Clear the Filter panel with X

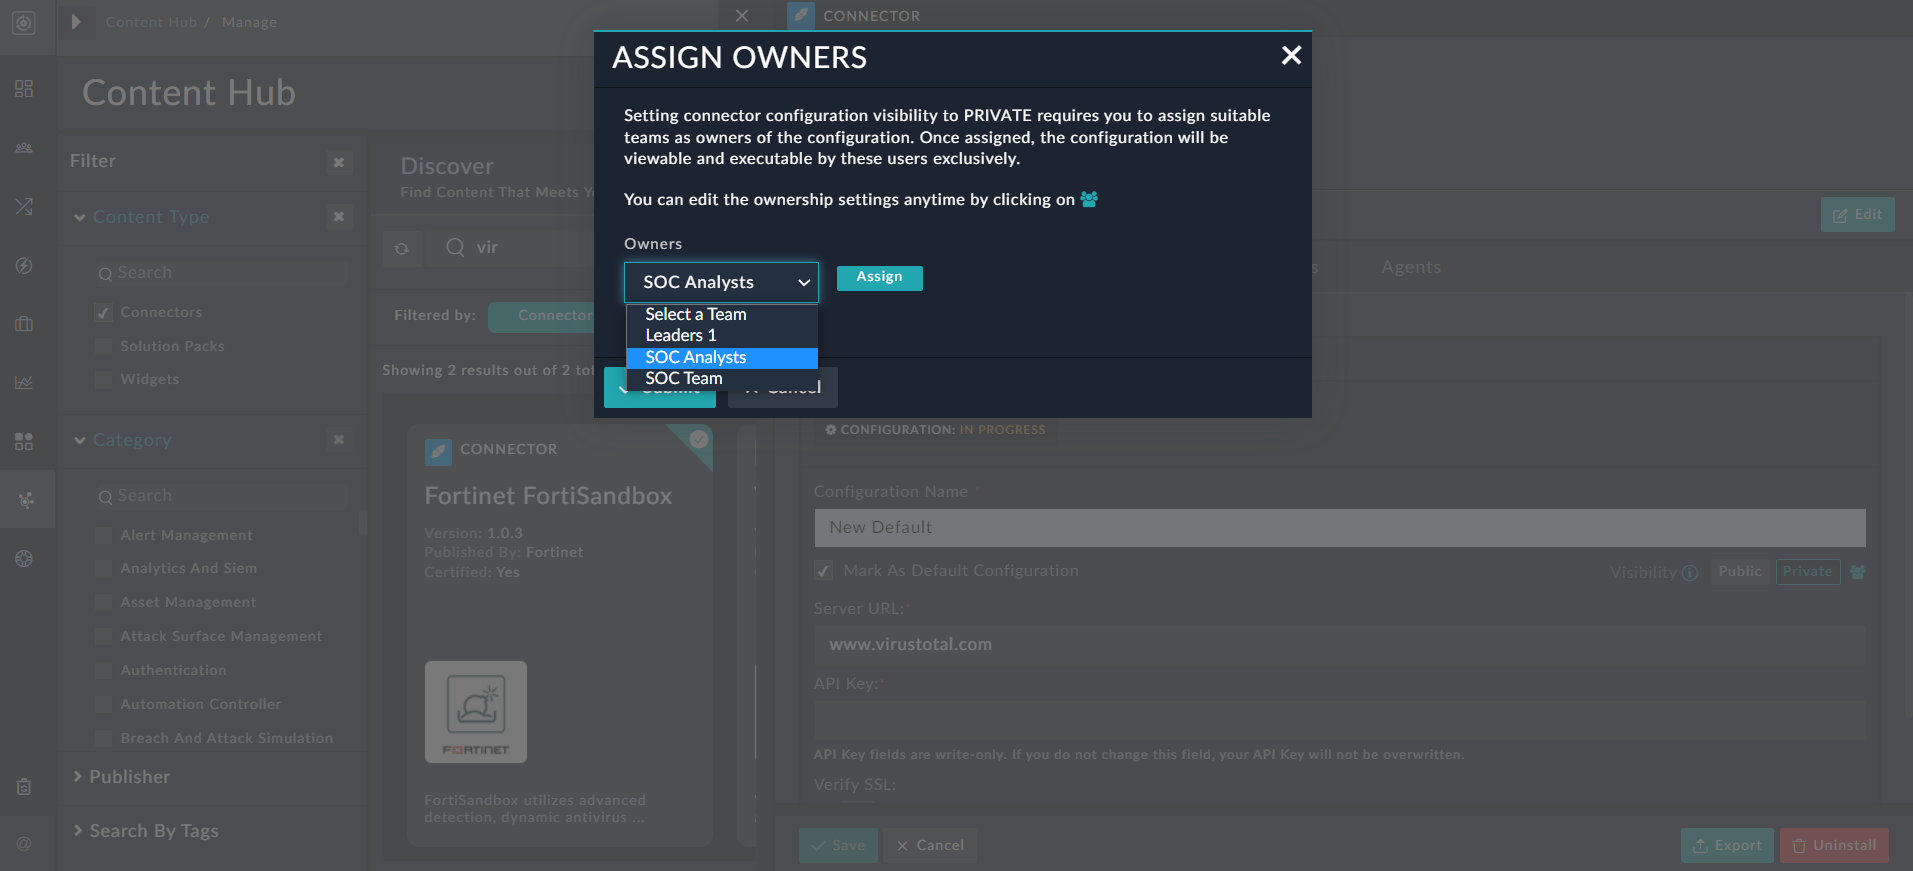[339, 162]
